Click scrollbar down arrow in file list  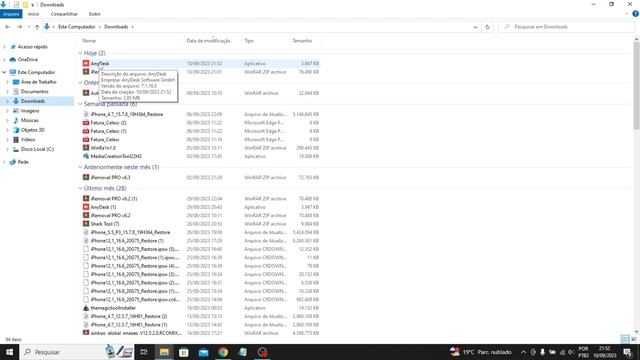point(636,332)
